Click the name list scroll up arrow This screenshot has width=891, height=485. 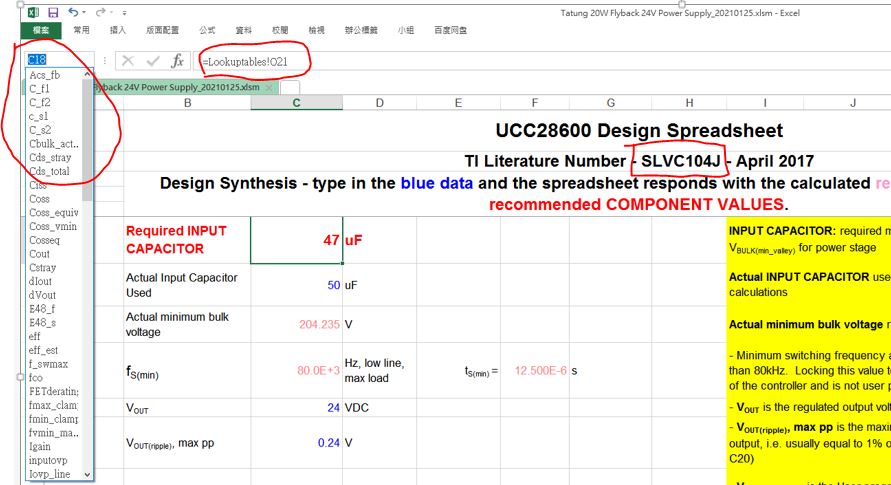tap(88, 74)
